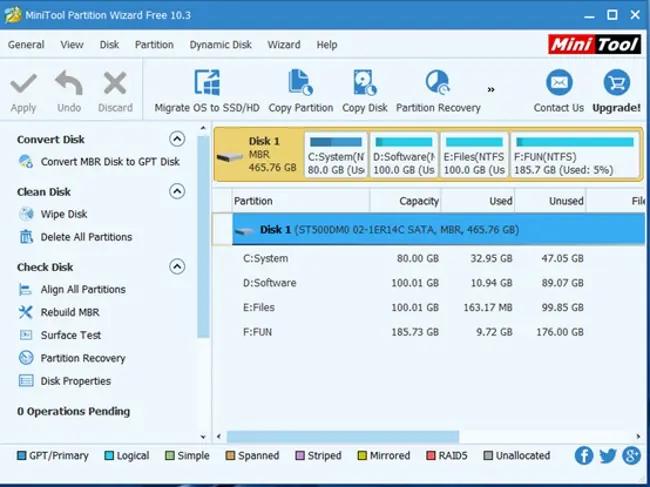Image resolution: width=650 pixels, height=487 pixels.
Task: Select E:Files block in disk map
Action: [474, 155]
